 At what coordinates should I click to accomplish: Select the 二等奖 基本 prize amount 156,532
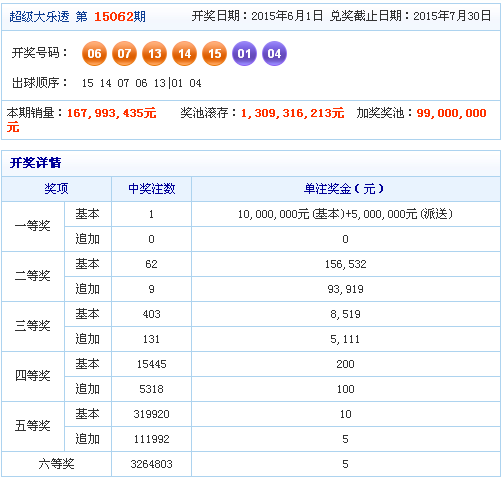346,264
